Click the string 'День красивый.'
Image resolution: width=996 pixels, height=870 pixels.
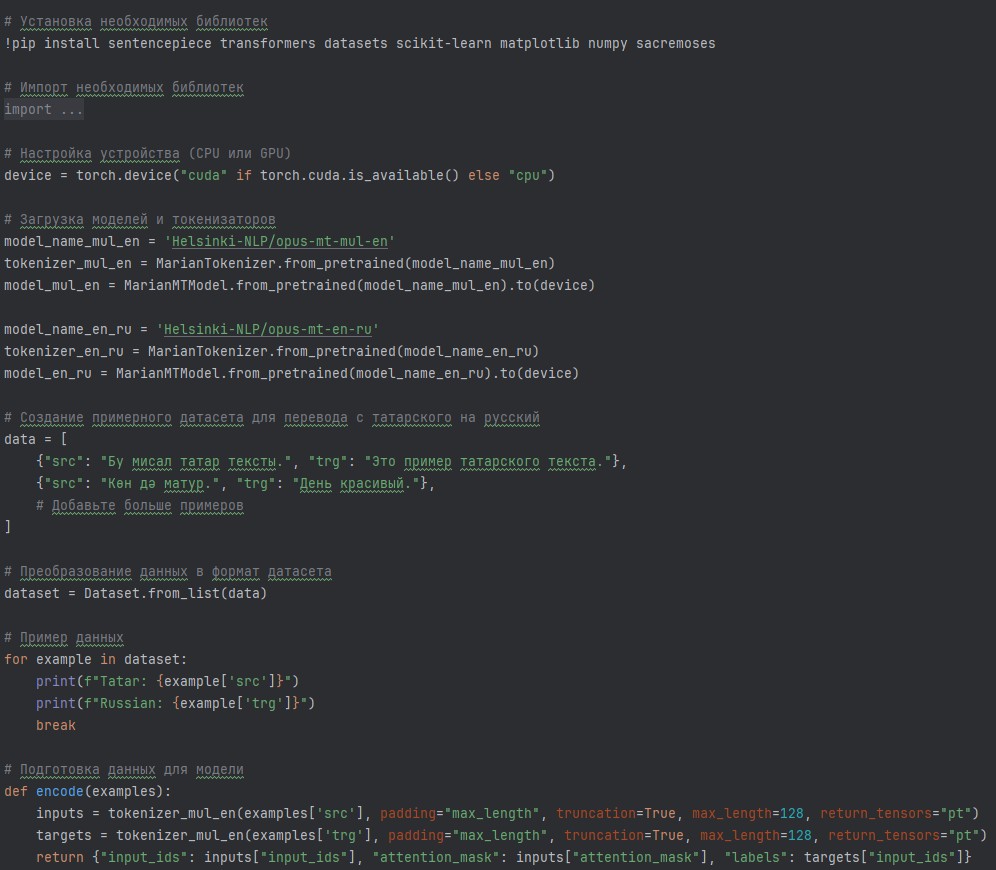tap(356, 484)
